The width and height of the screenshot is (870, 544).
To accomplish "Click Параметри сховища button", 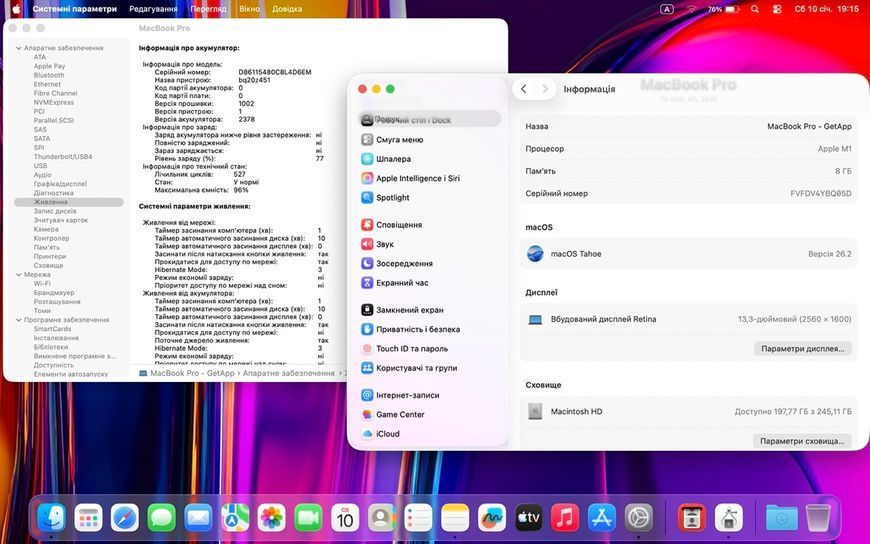I will click(802, 441).
